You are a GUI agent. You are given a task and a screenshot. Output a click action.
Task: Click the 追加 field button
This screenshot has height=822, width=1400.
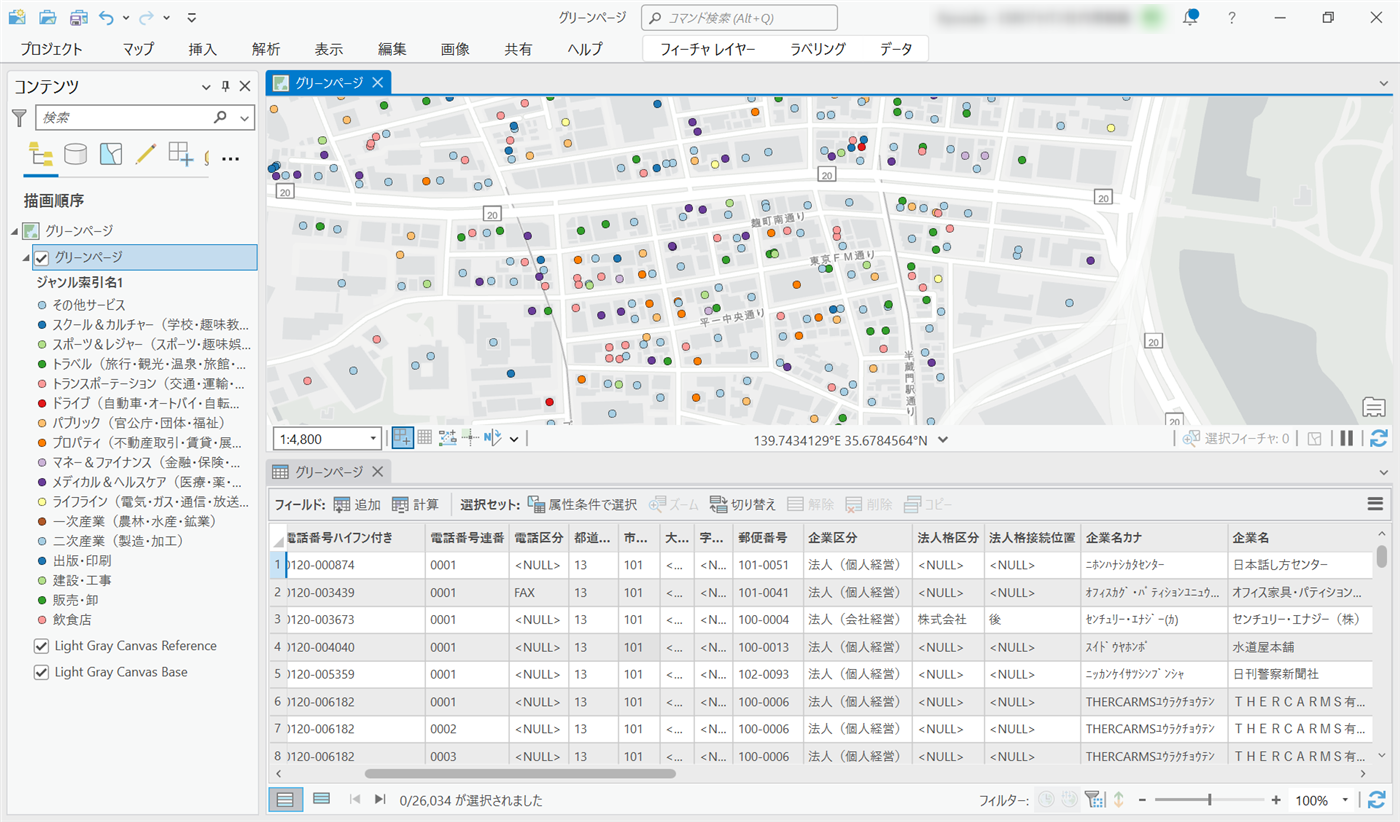pos(357,504)
